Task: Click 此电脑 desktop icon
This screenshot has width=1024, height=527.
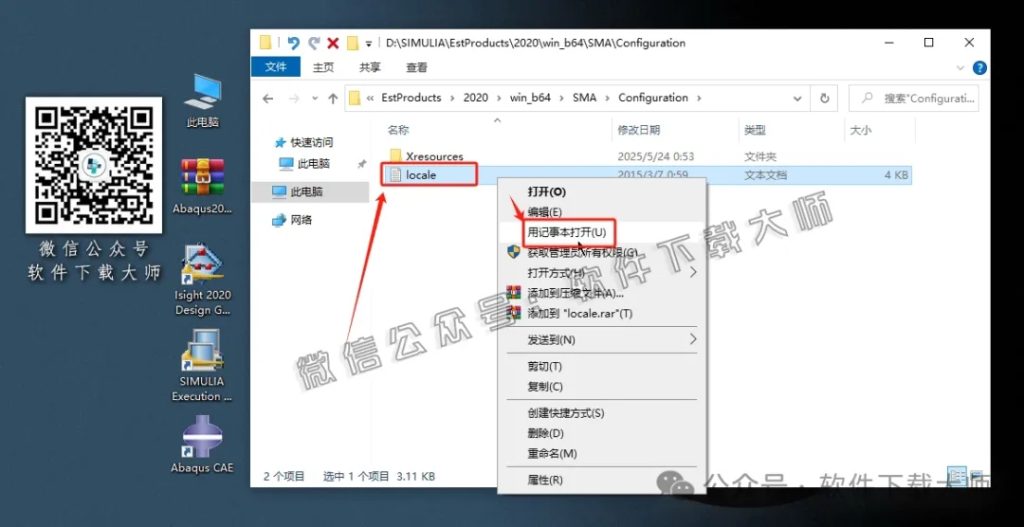Action: click(202, 100)
